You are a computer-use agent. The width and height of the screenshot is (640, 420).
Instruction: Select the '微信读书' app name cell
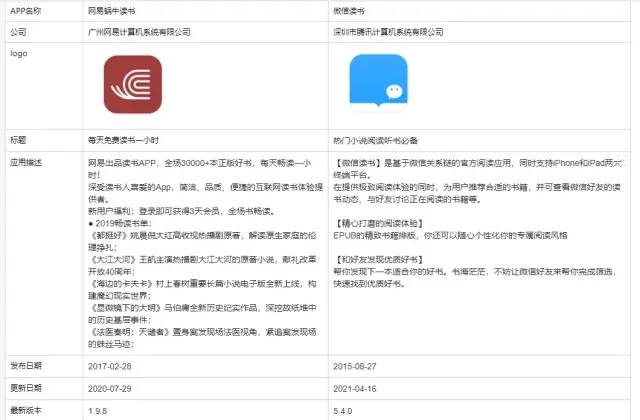[x=349, y=11]
